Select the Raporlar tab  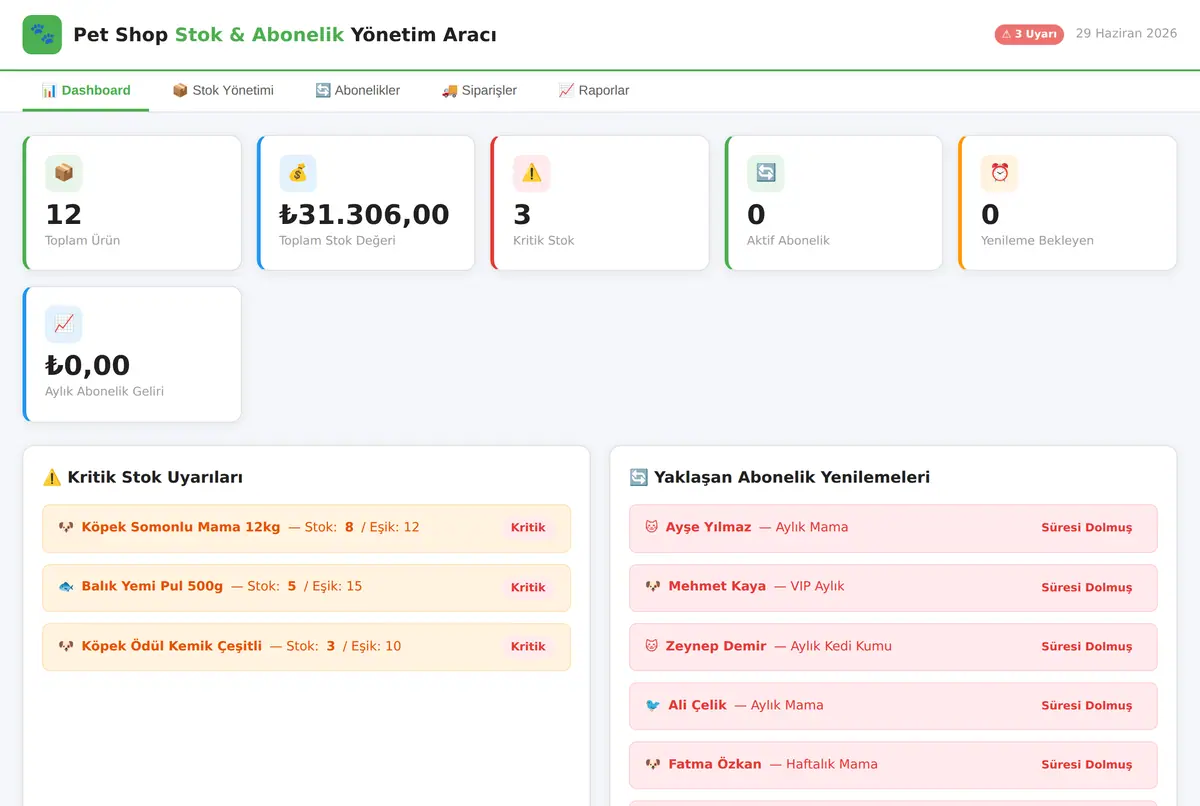(x=594, y=90)
